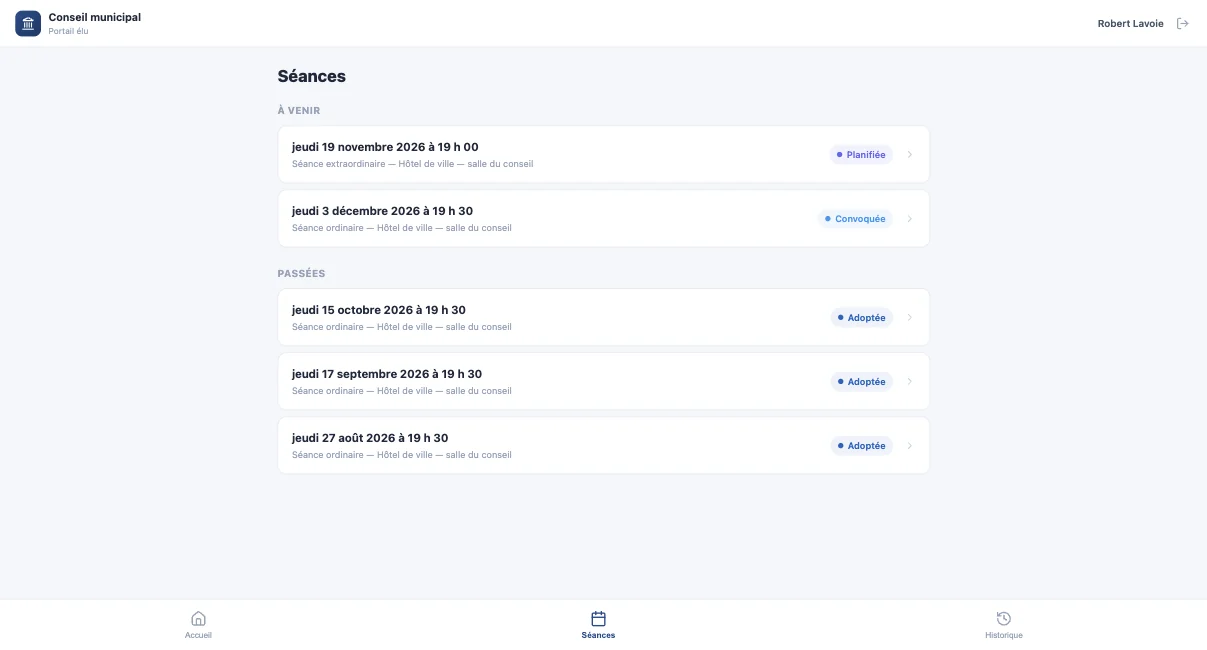
Task: Click the À VENIR section label
Action: 299,110
